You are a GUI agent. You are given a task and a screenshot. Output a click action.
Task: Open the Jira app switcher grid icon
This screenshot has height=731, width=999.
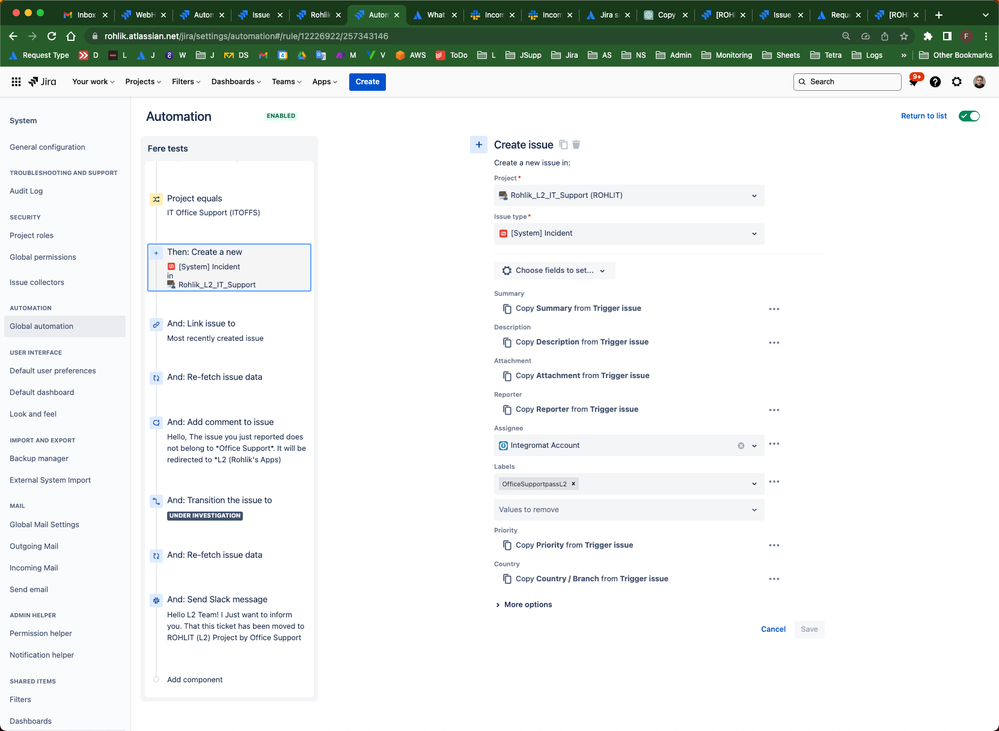pos(16,82)
